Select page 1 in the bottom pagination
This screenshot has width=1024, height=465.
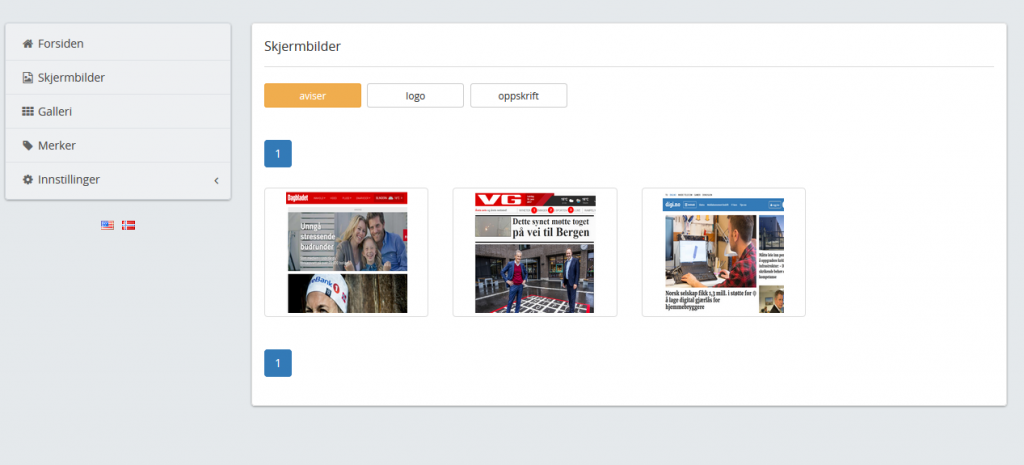click(277, 363)
